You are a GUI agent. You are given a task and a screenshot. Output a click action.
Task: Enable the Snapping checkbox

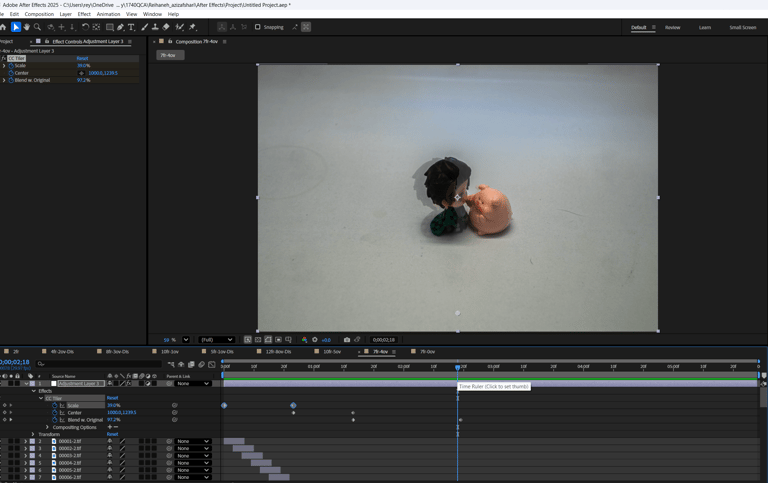258,27
